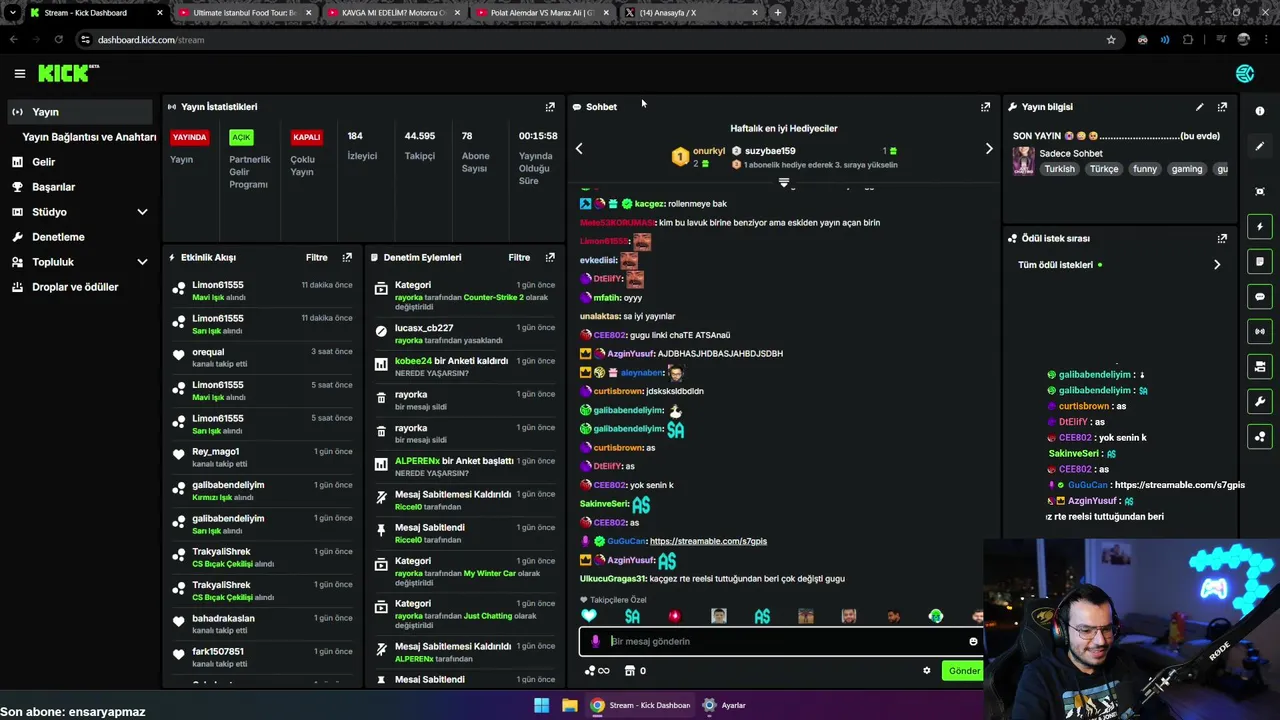Switch to Polat Alemdar VS Maraz Ali tab

coord(542,13)
